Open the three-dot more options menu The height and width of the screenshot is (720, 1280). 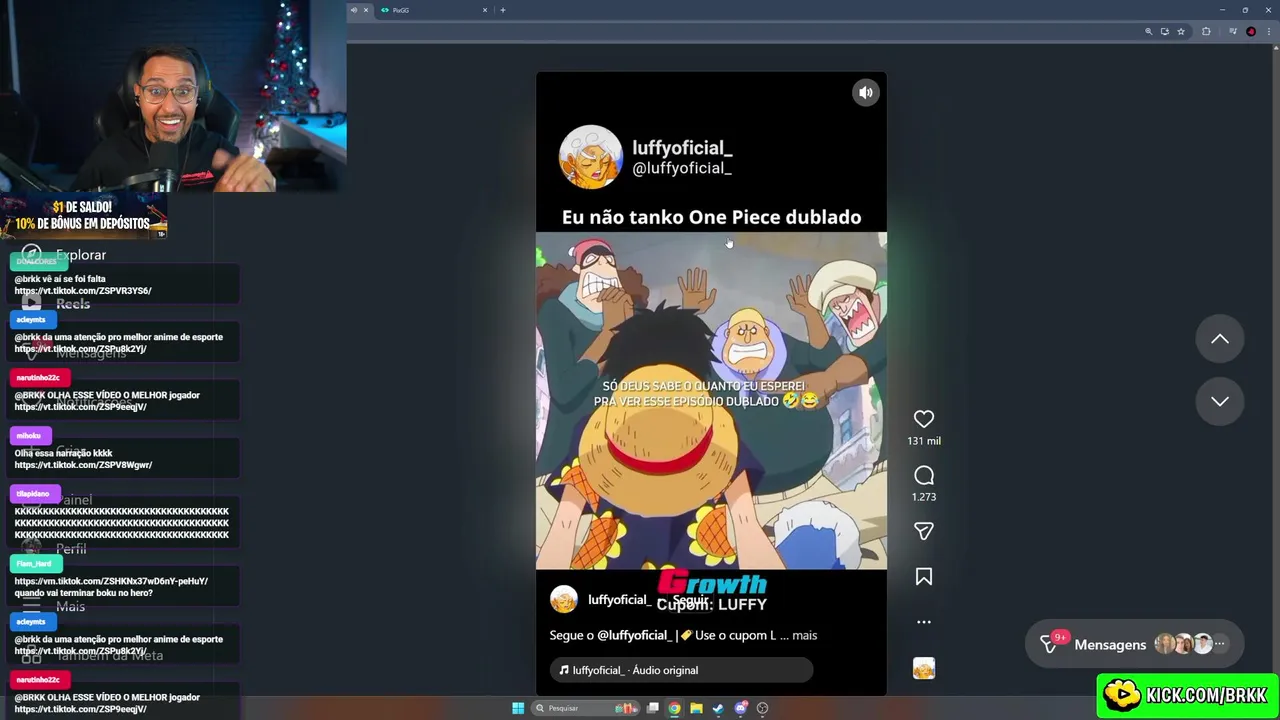(924, 622)
